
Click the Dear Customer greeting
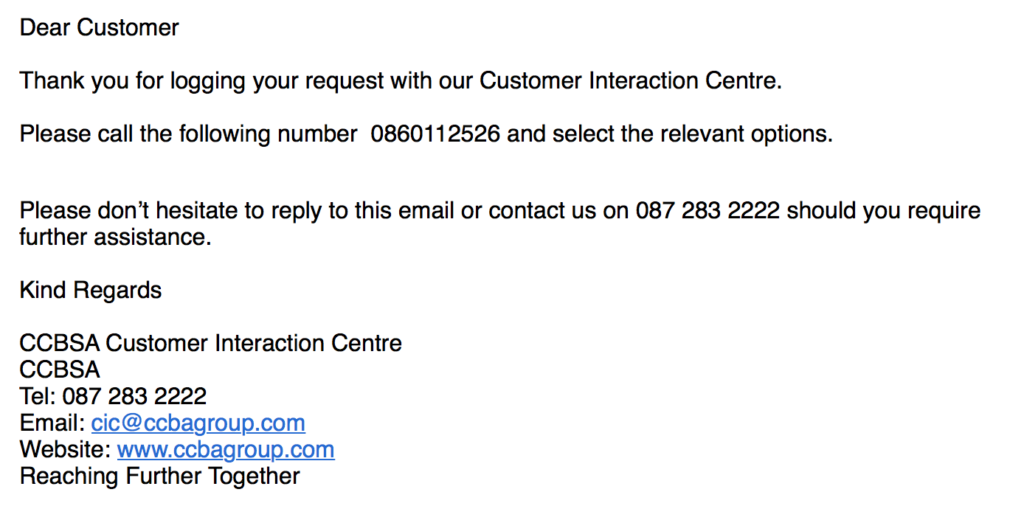[x=99, y=27]
